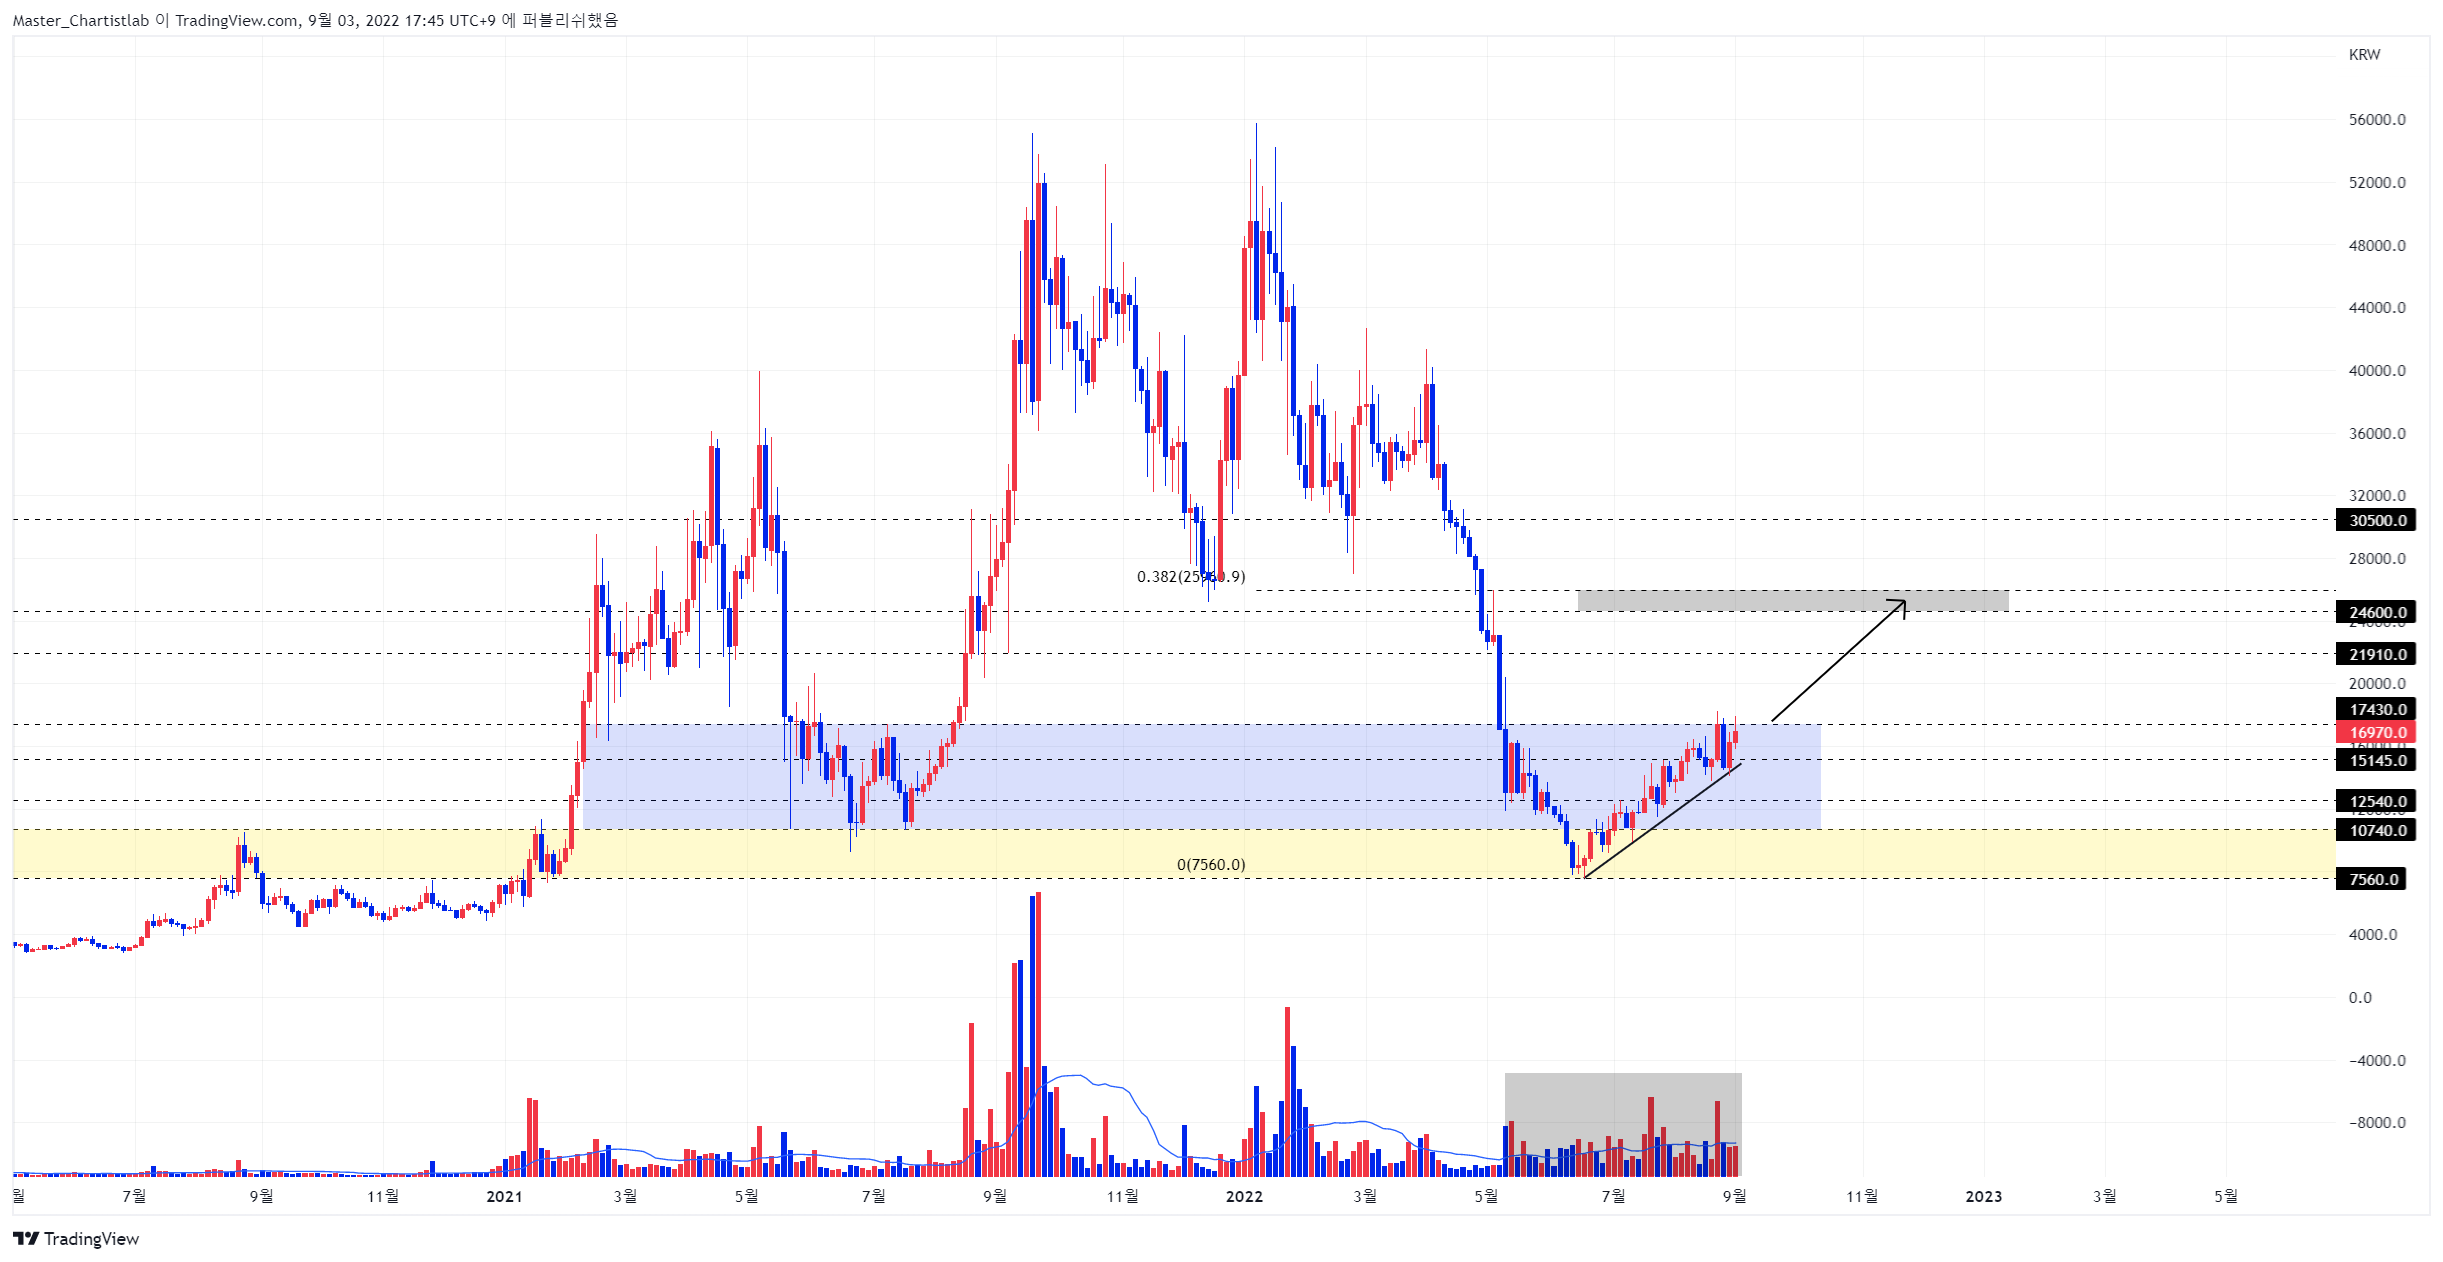Click the red 16970.0 current price tag
Viewport: 2443px width, 1262px height.
(2375, 732)
